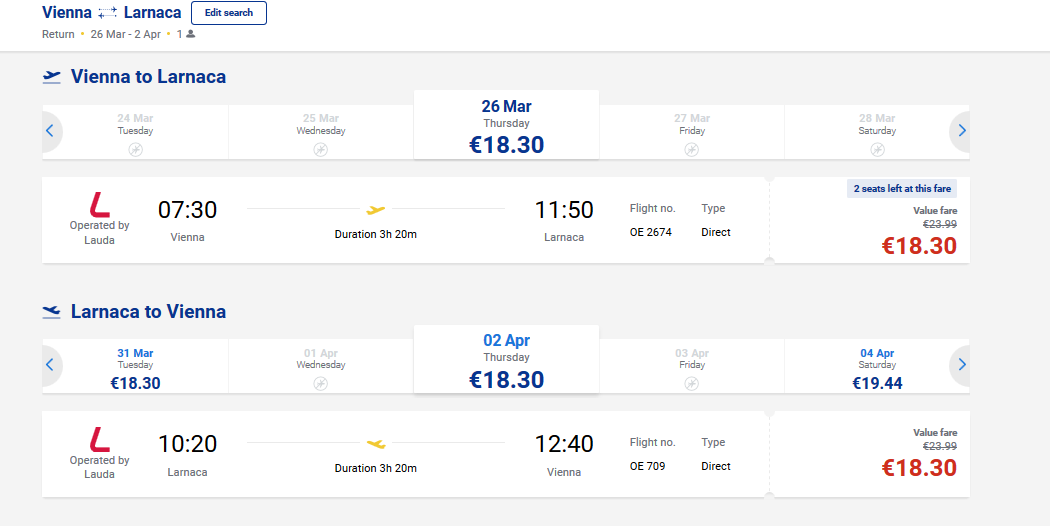Click the passenger icon next to count 1
This screenshot has width=1050, height=526.
click(191, 34)
